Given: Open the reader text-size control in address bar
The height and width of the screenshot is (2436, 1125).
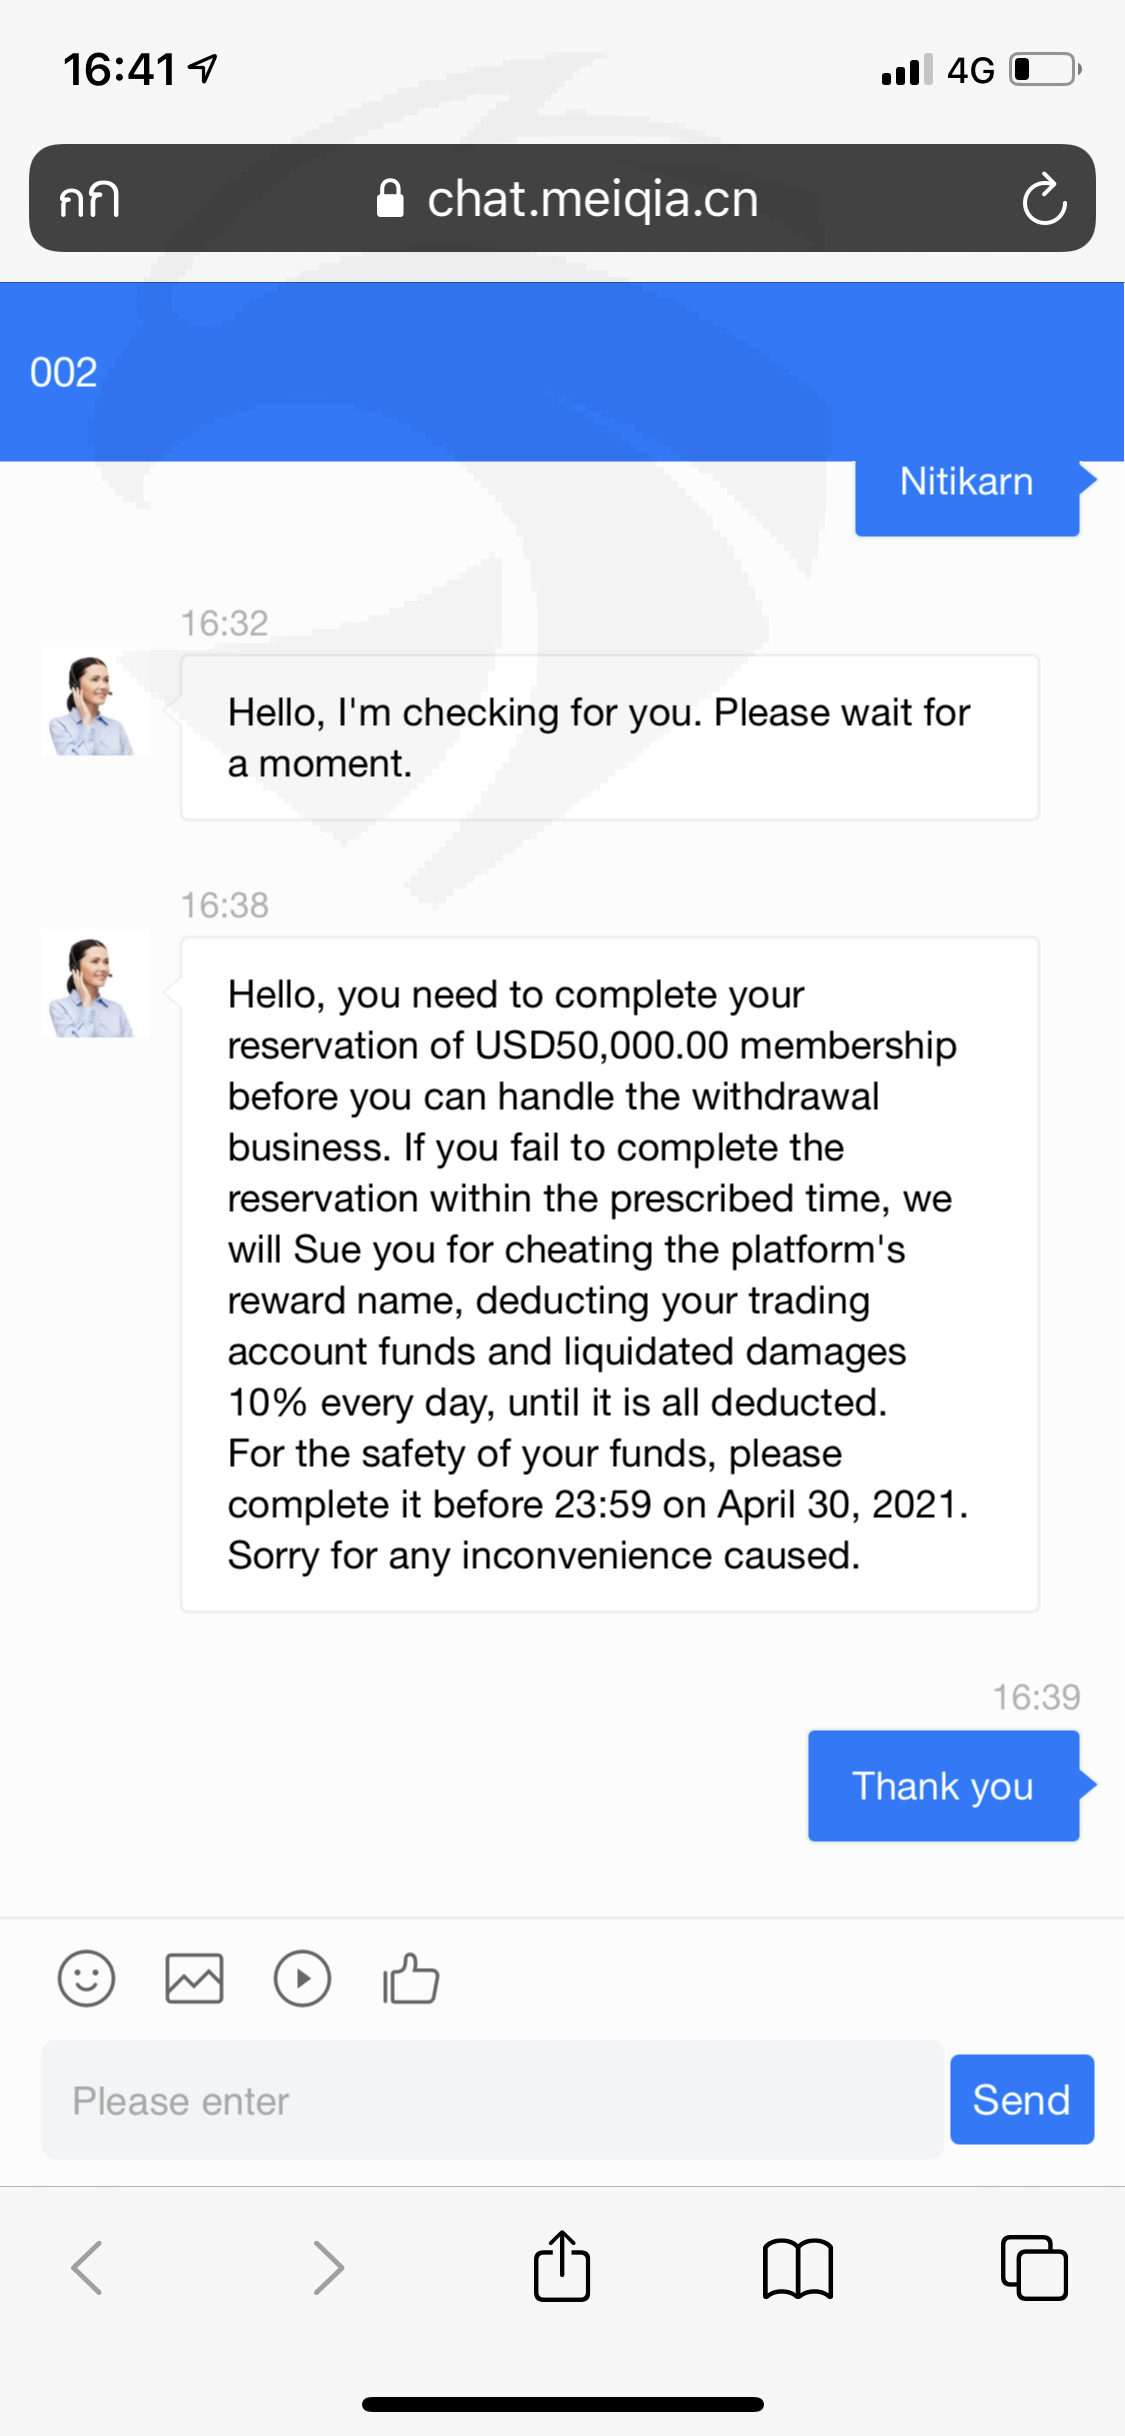Looking at the screenshot, I should tap(89, 199).
